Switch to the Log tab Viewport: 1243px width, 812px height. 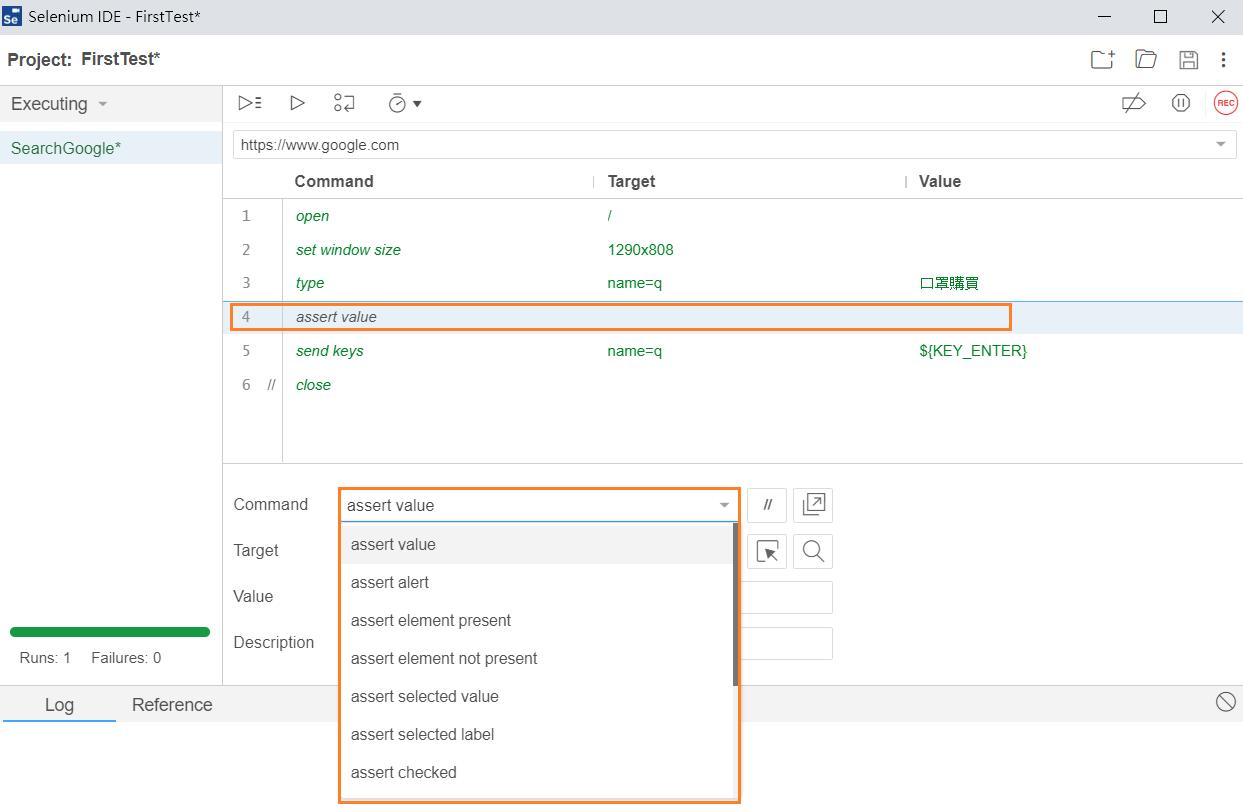click(x=59, y=704)
